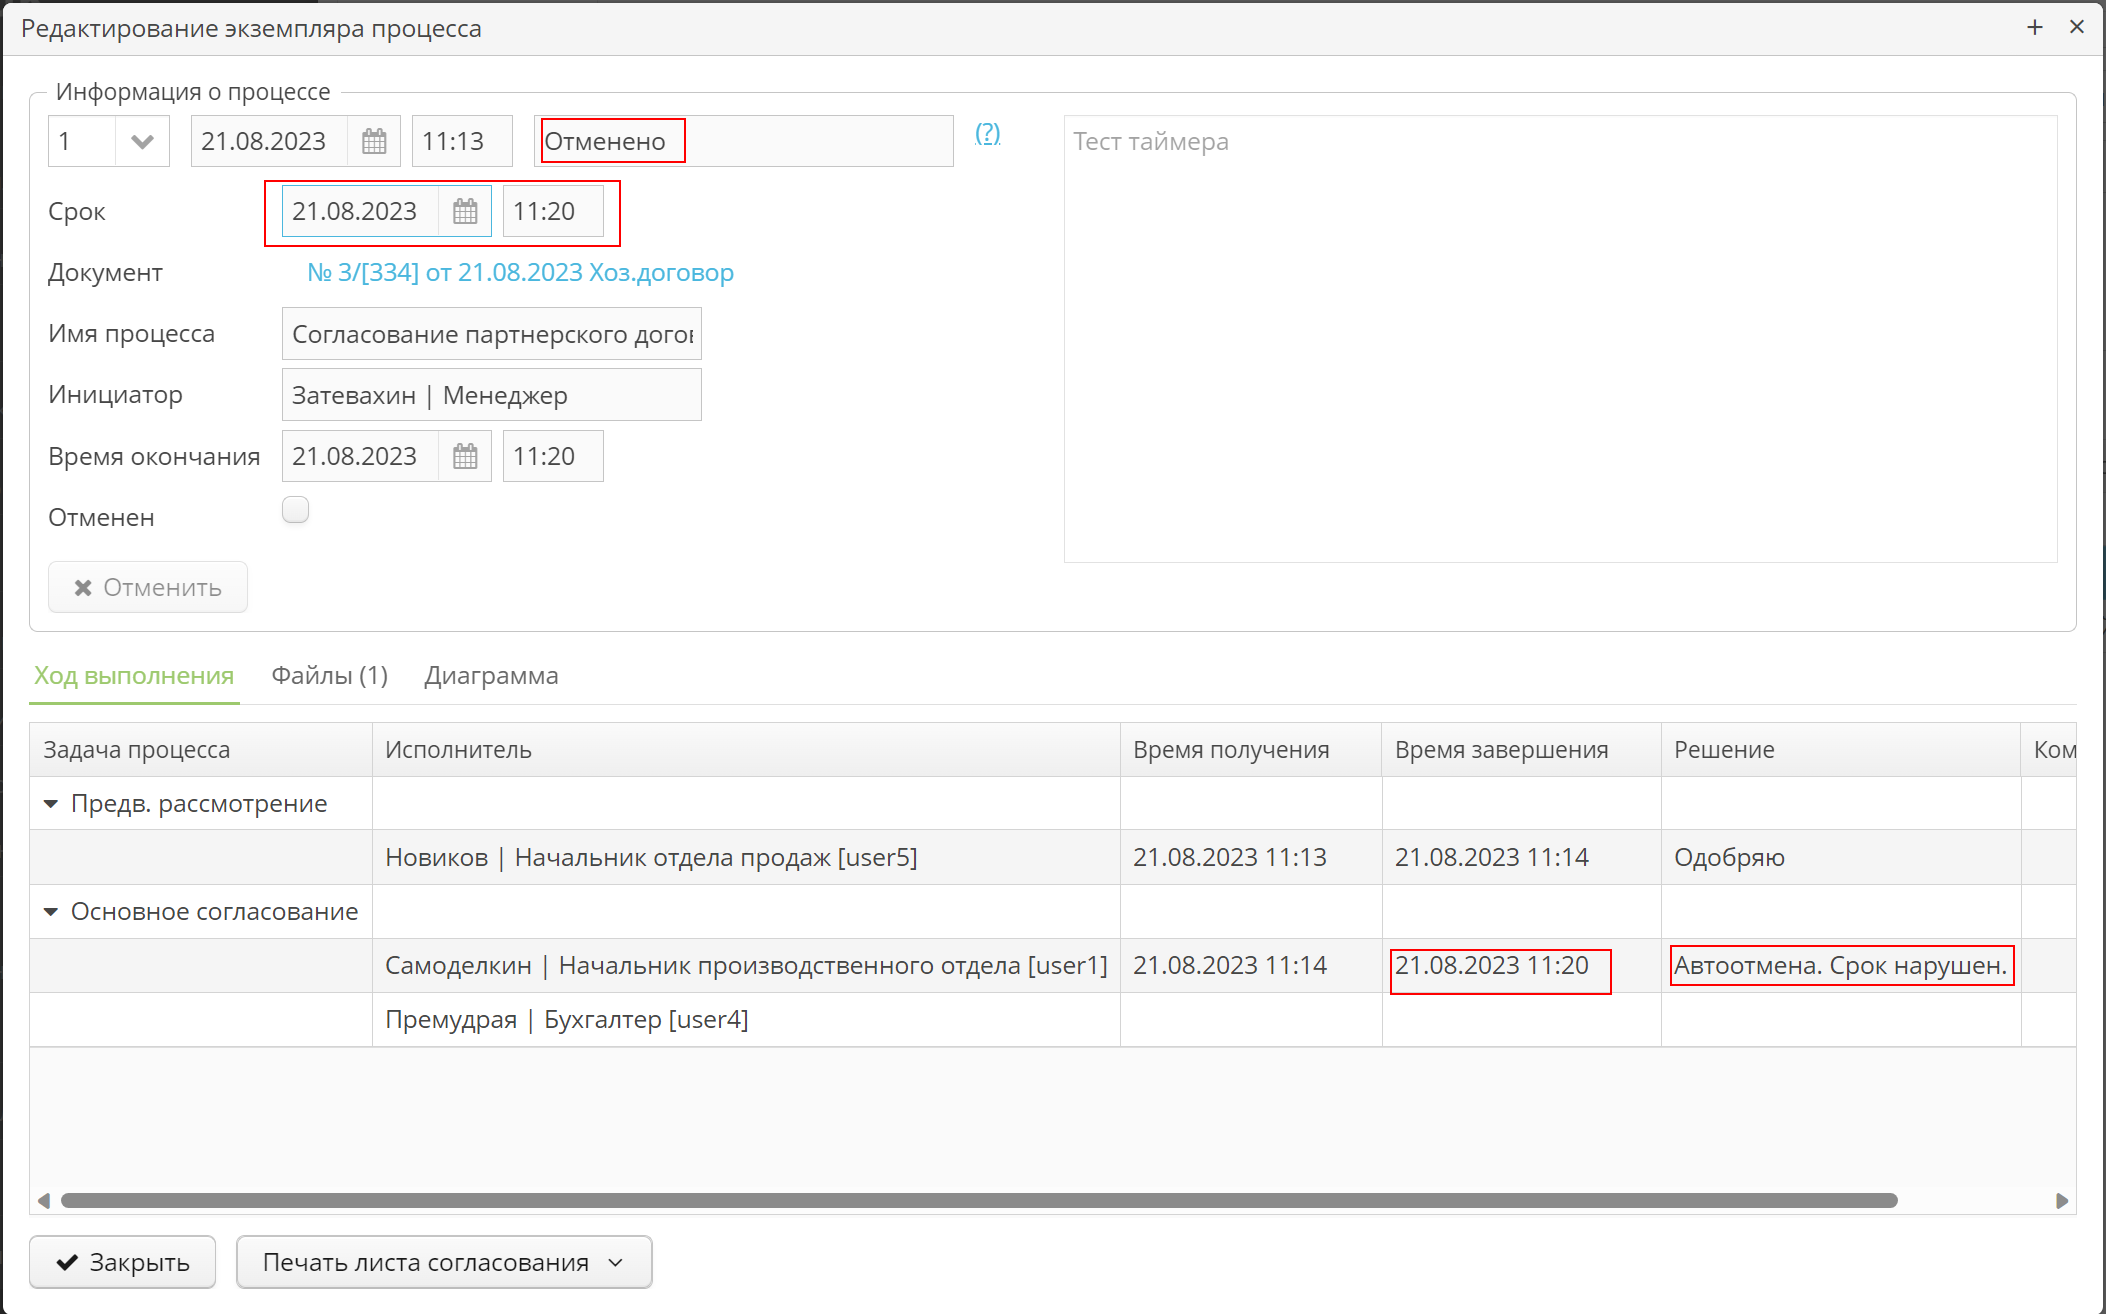
Task: Open calendar picker for Срок date
Action: point(465,211)
